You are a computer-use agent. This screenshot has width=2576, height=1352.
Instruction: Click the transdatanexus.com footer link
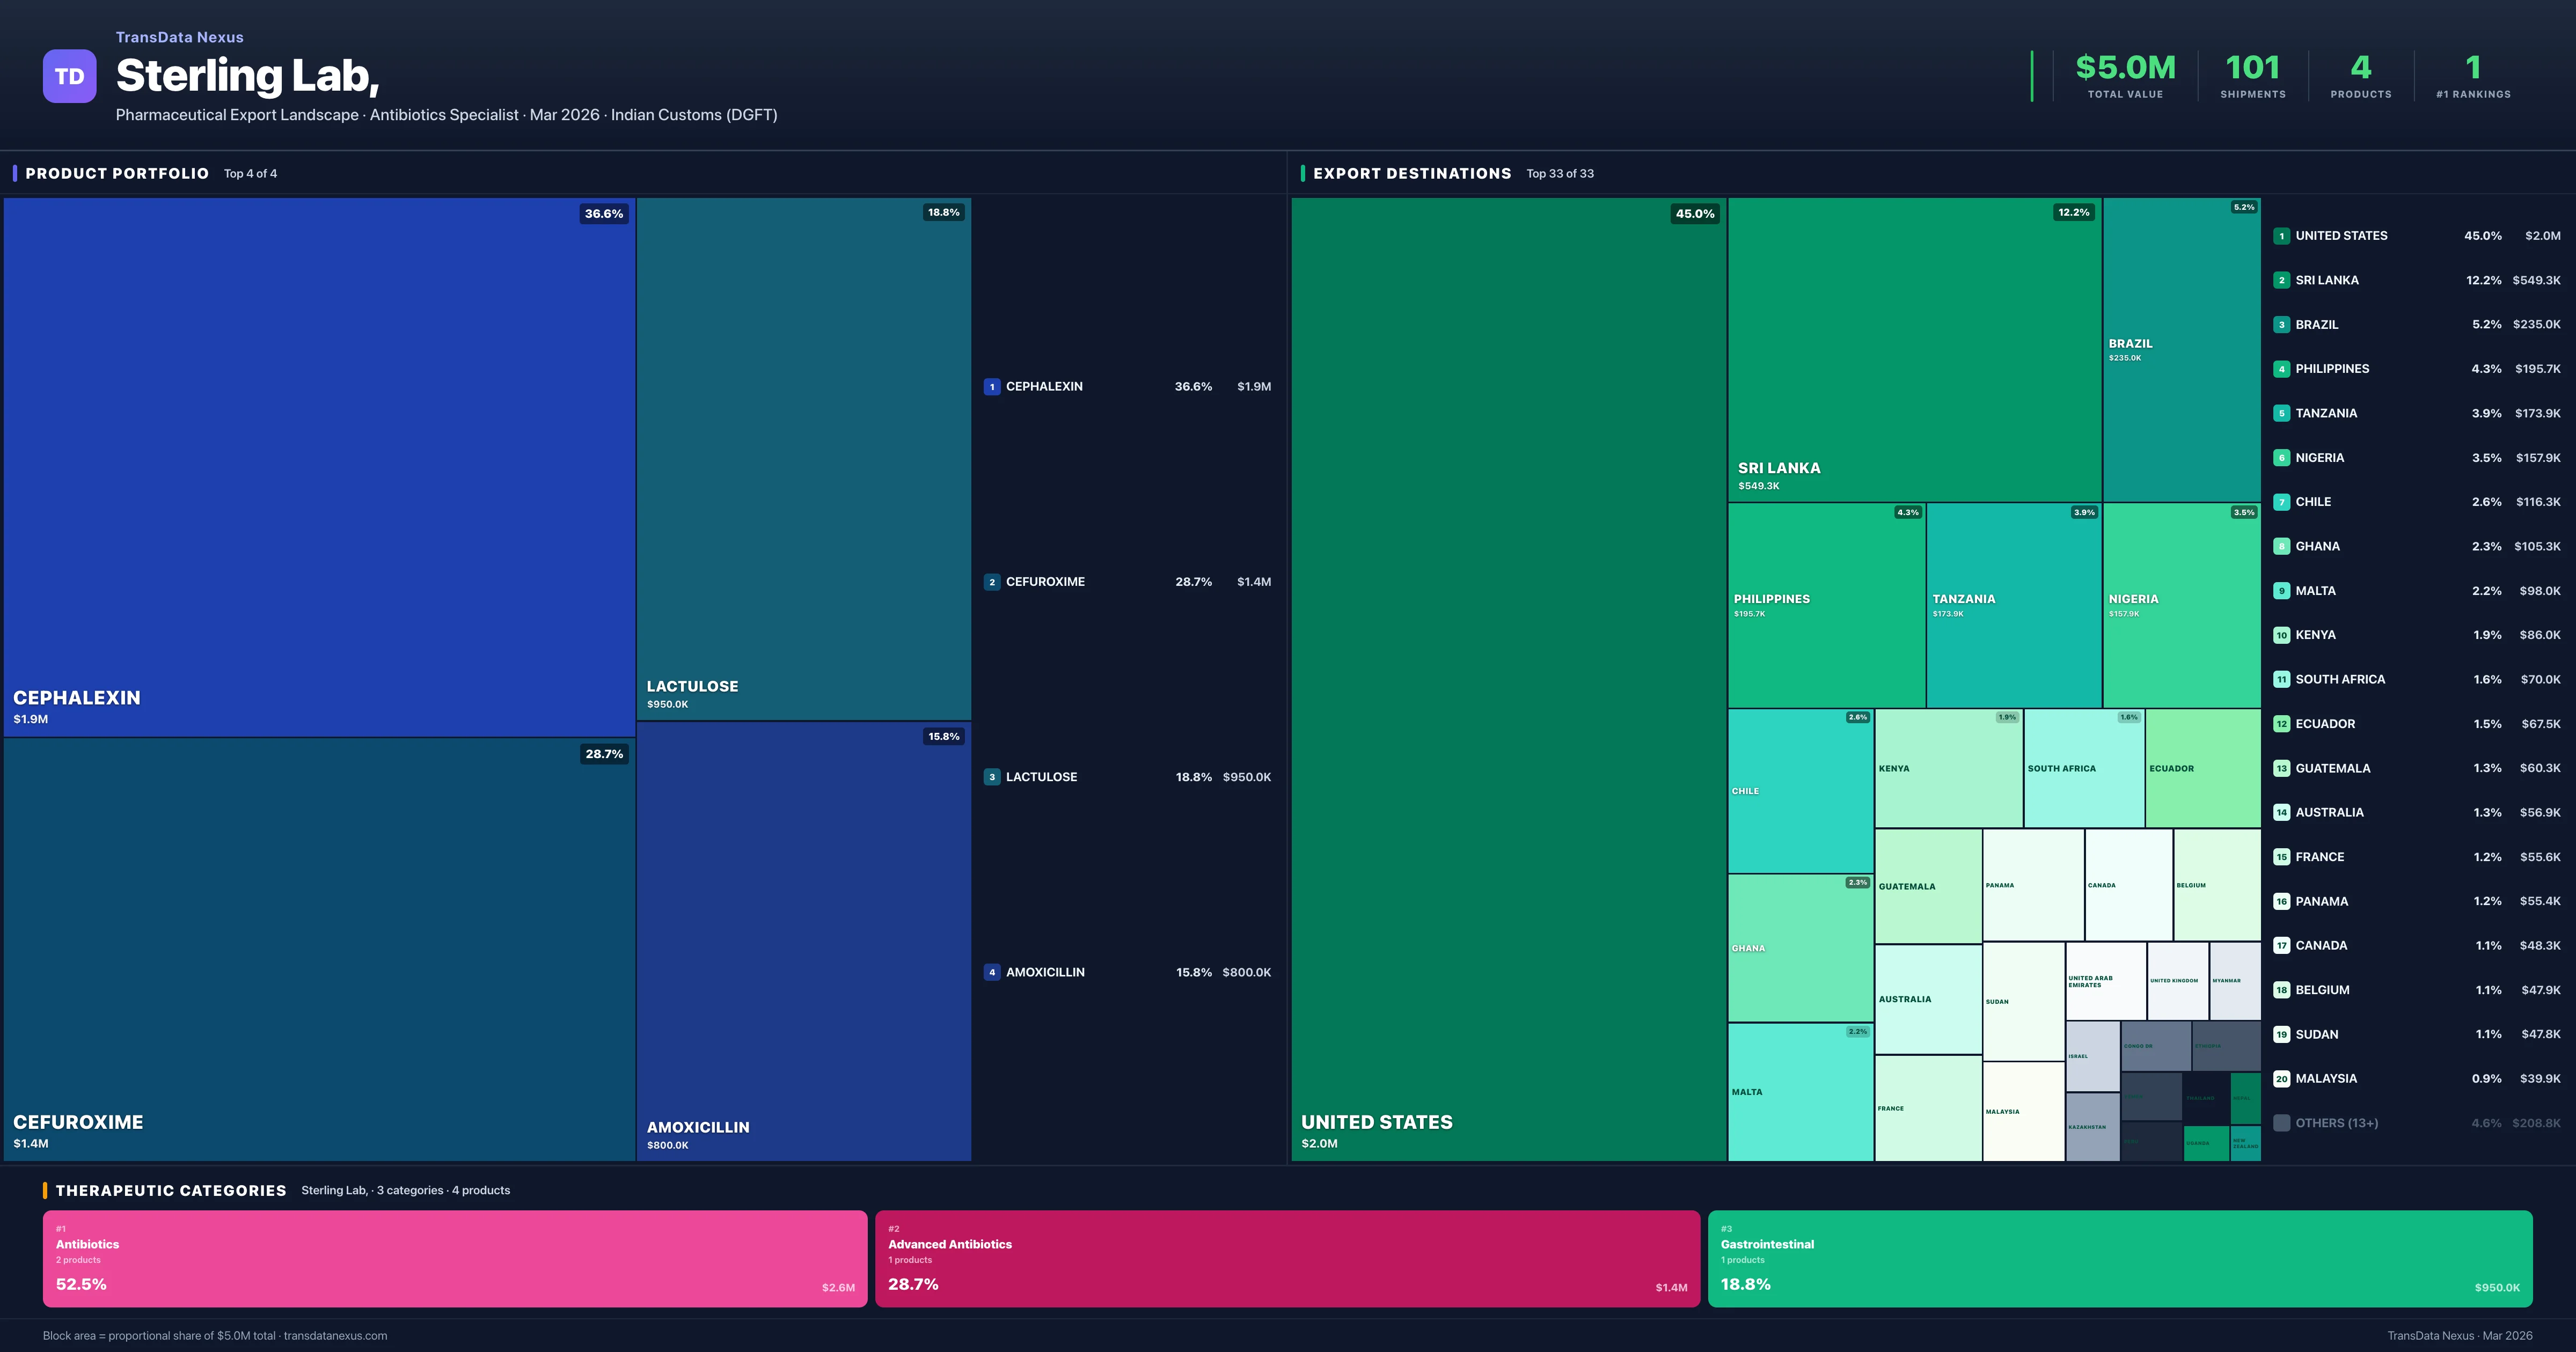(335, 1336)
